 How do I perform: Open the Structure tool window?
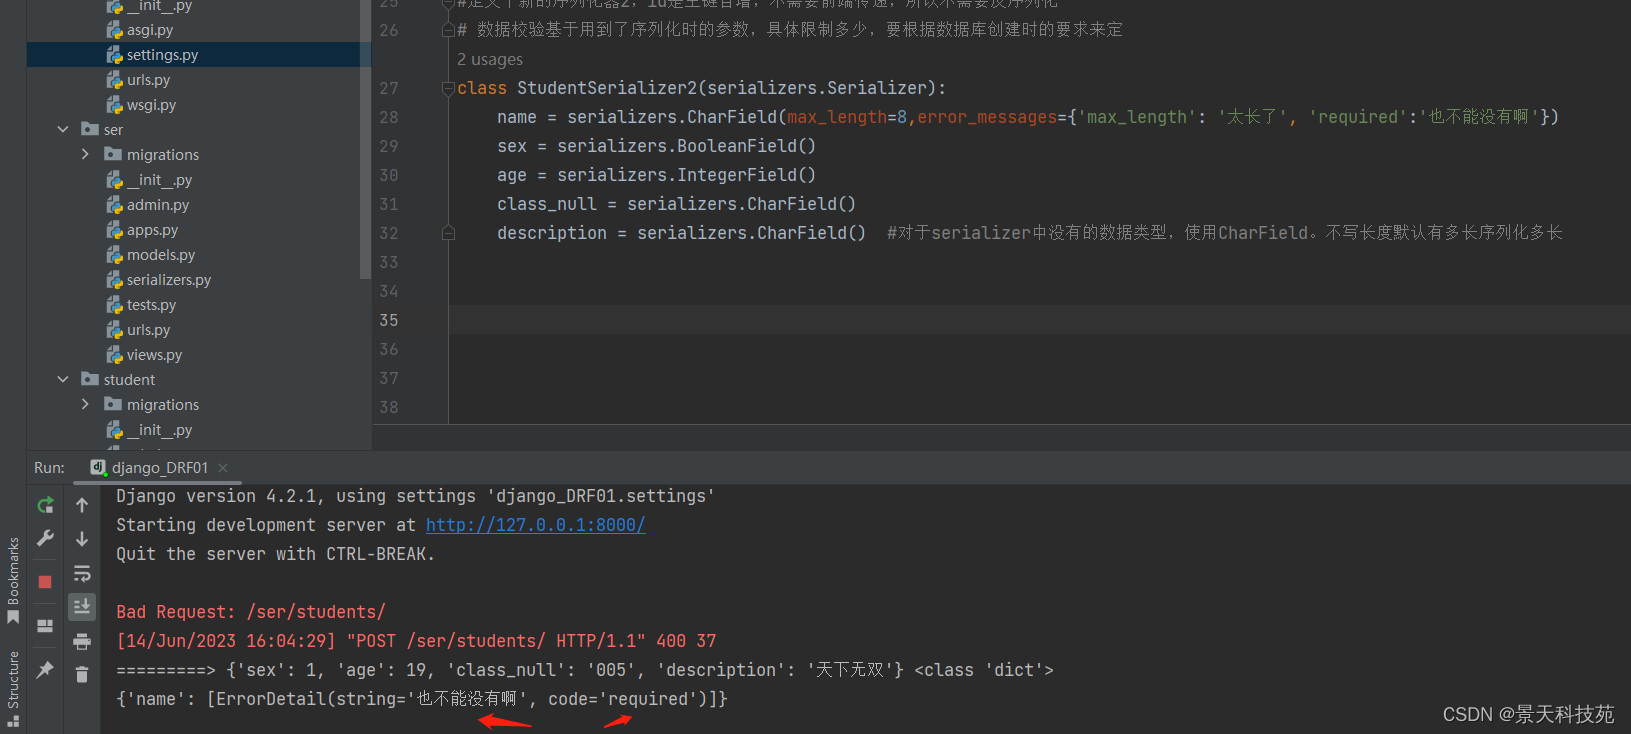click(x=13, y=688)
